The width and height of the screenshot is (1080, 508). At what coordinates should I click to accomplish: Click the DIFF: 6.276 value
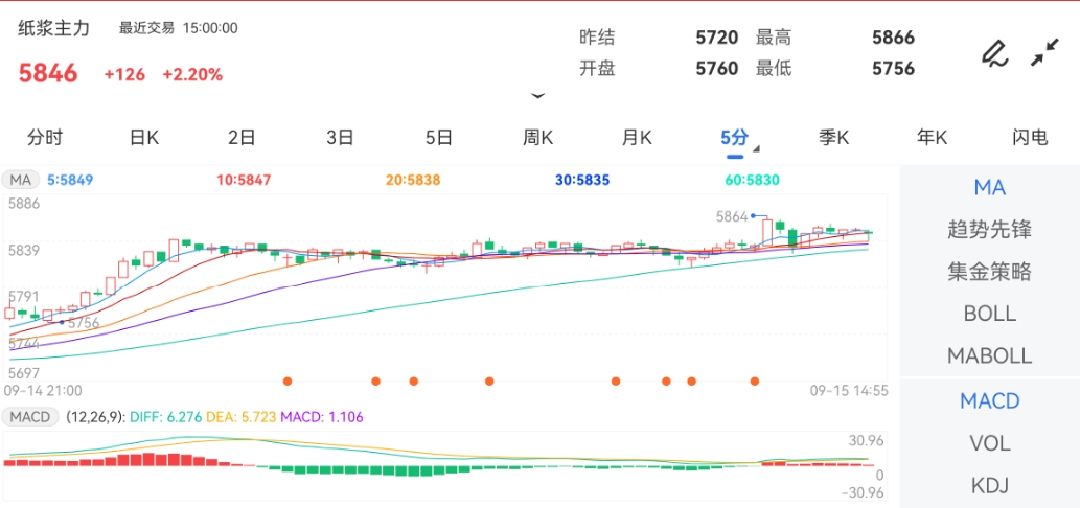click(164, 416)
